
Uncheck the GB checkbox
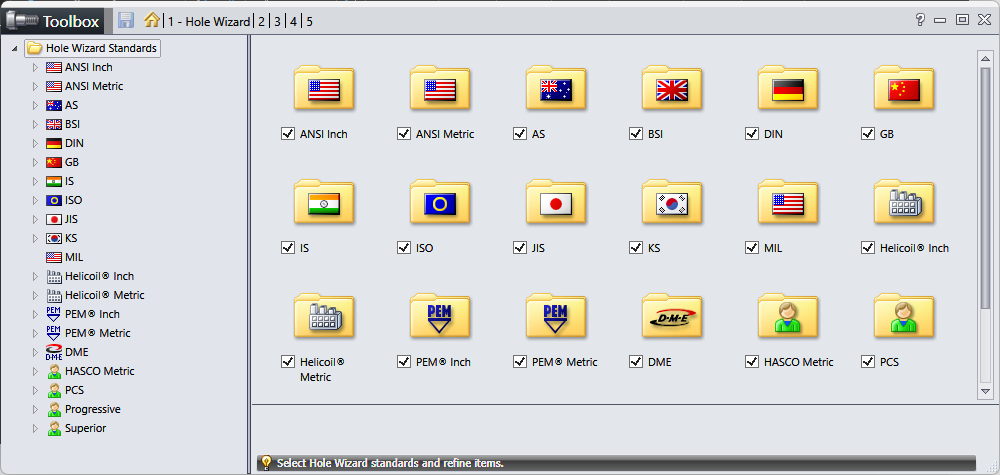click(x=868, y=134)
